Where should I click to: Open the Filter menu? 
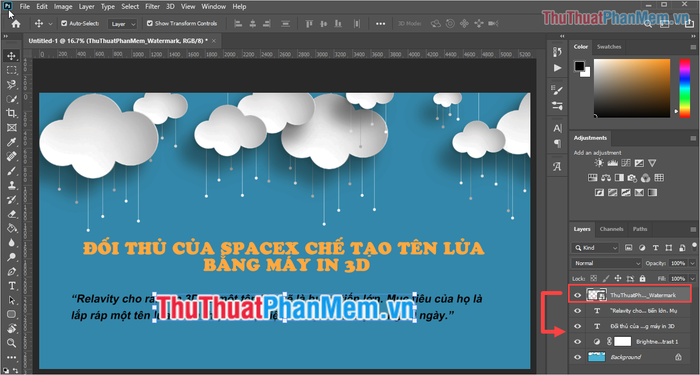(x=152, y=7)
